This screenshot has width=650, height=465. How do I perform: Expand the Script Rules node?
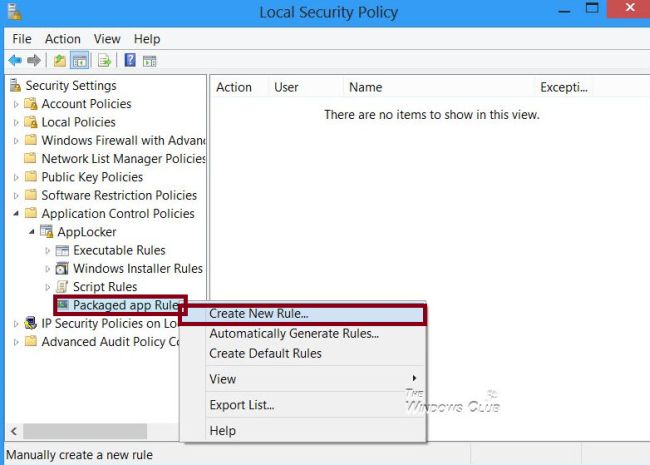click(47, 287)
